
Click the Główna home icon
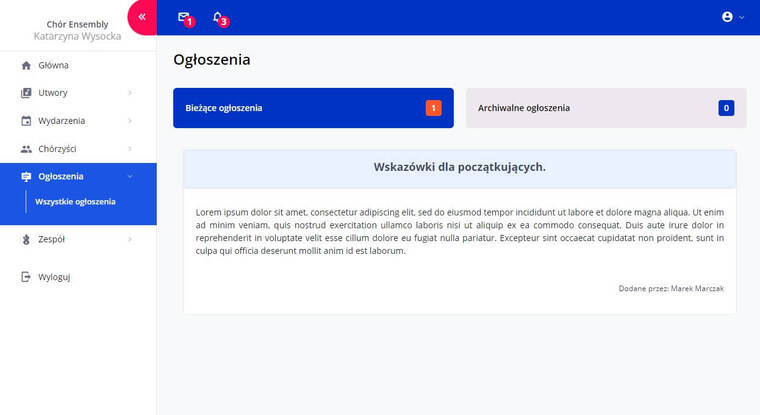point(26,65)
